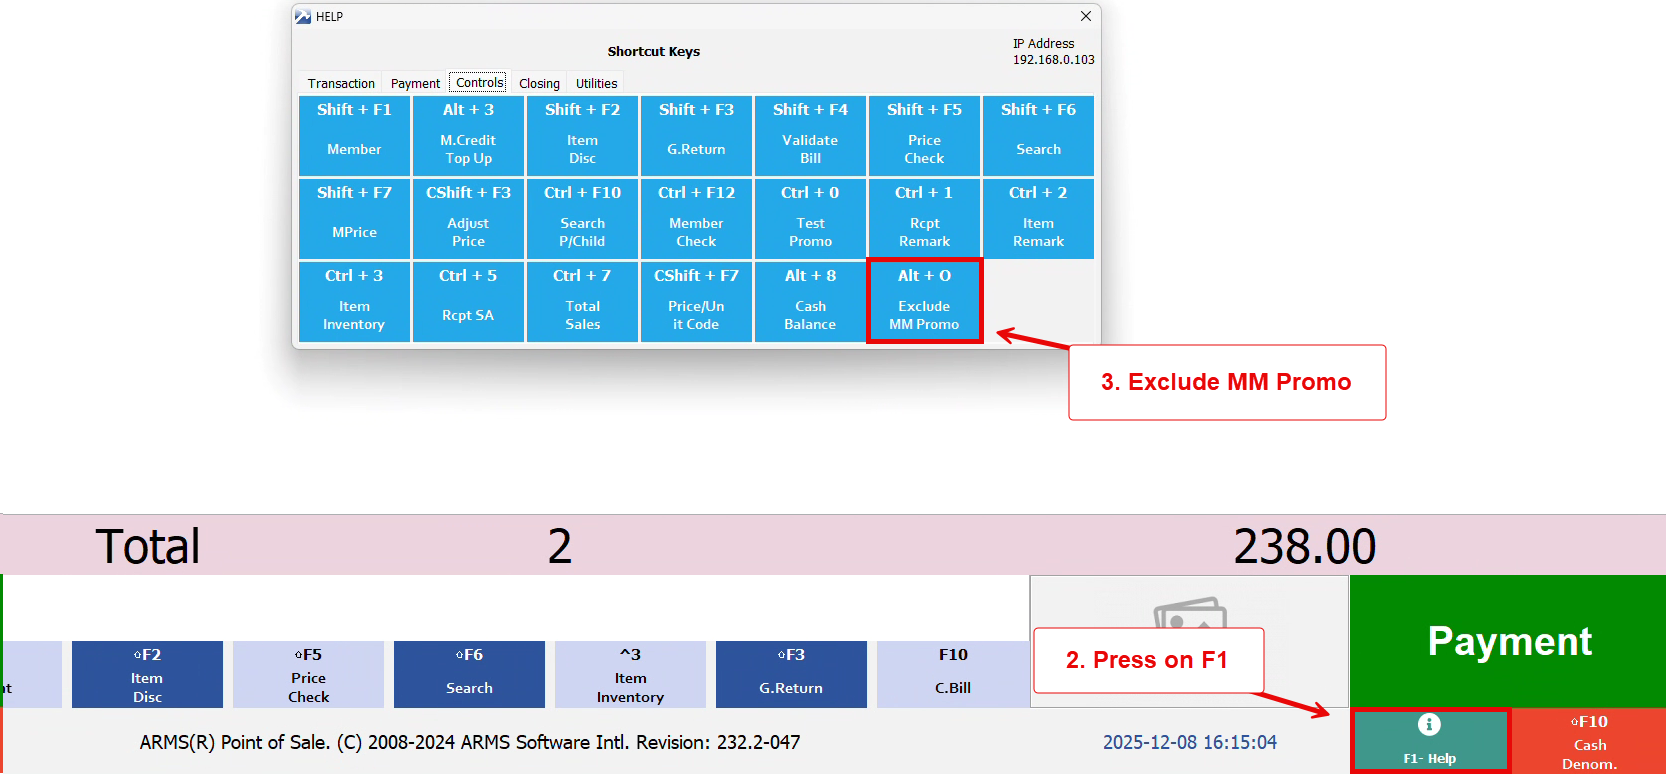1666x774 pixels.
Task: Click the F1- Help info button
Action: (1429, 741)
